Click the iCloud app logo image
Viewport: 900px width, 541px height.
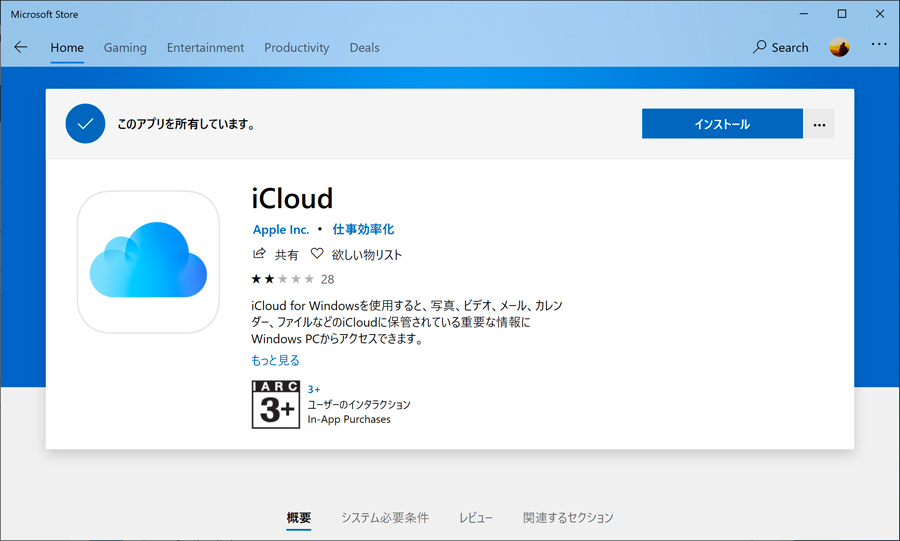[148, 262]
